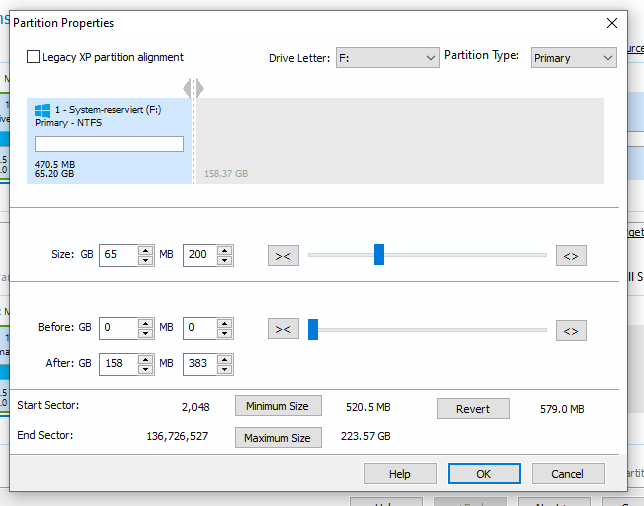Click the 579.0 MB revert value
This screenshot has width=644, height=506.
[562, 409]
